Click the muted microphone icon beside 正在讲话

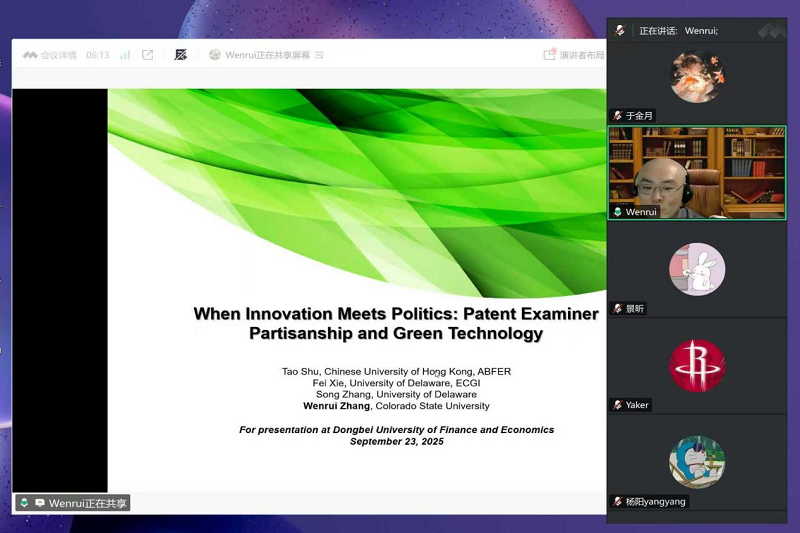click(621, 31)
